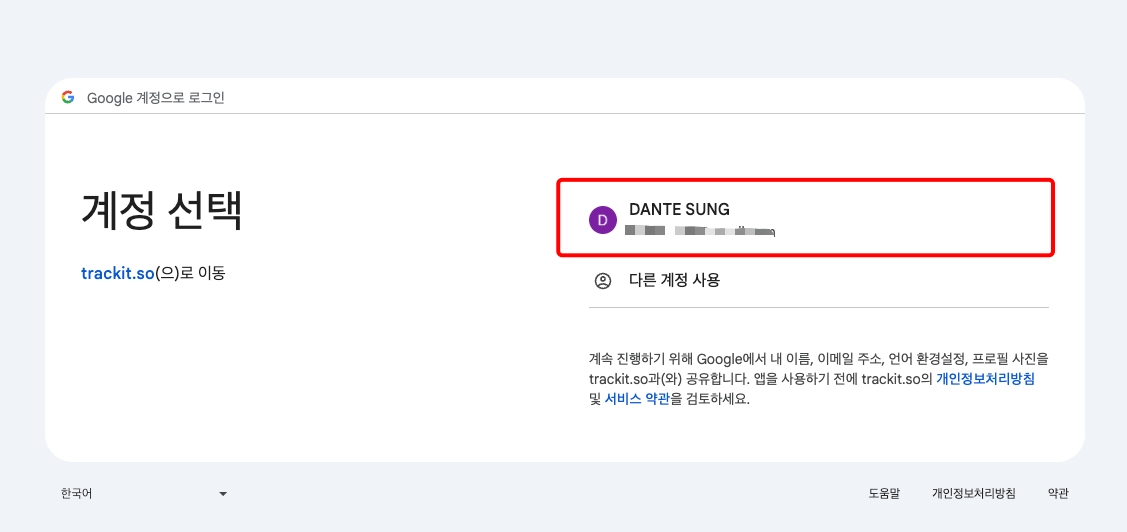1127x532 pixels.
Task: Click the language selector dropdown arrow
Action: click(223, 494)
